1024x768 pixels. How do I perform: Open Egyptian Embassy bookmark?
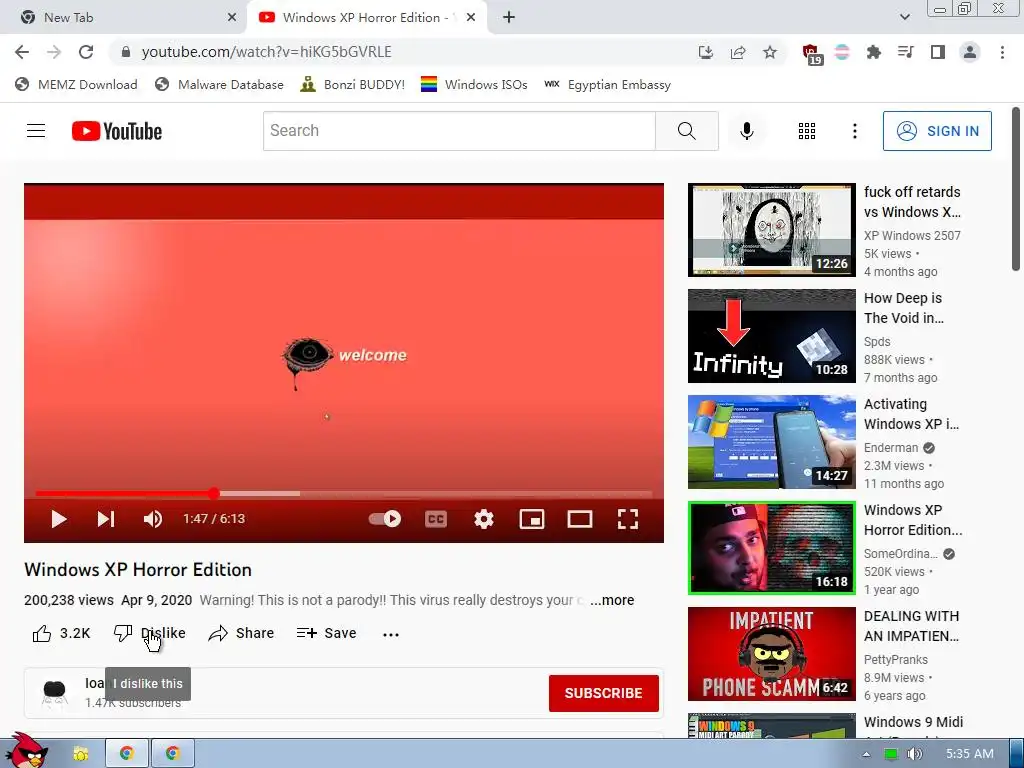607,85
